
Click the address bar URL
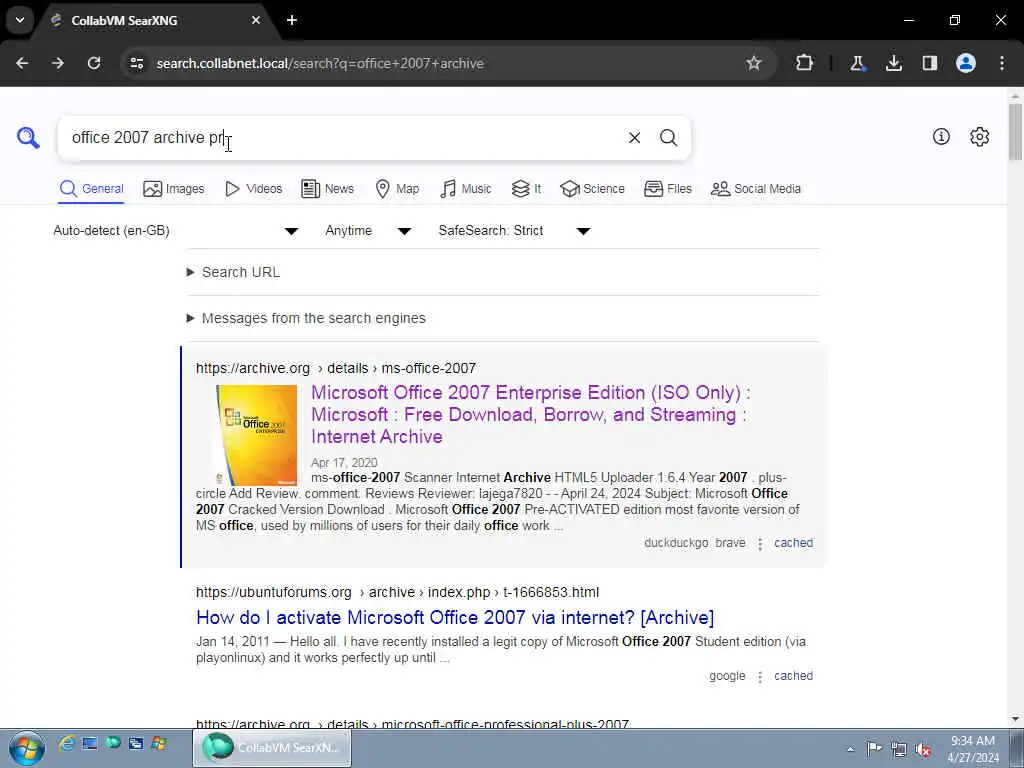[x=320, y=63]
